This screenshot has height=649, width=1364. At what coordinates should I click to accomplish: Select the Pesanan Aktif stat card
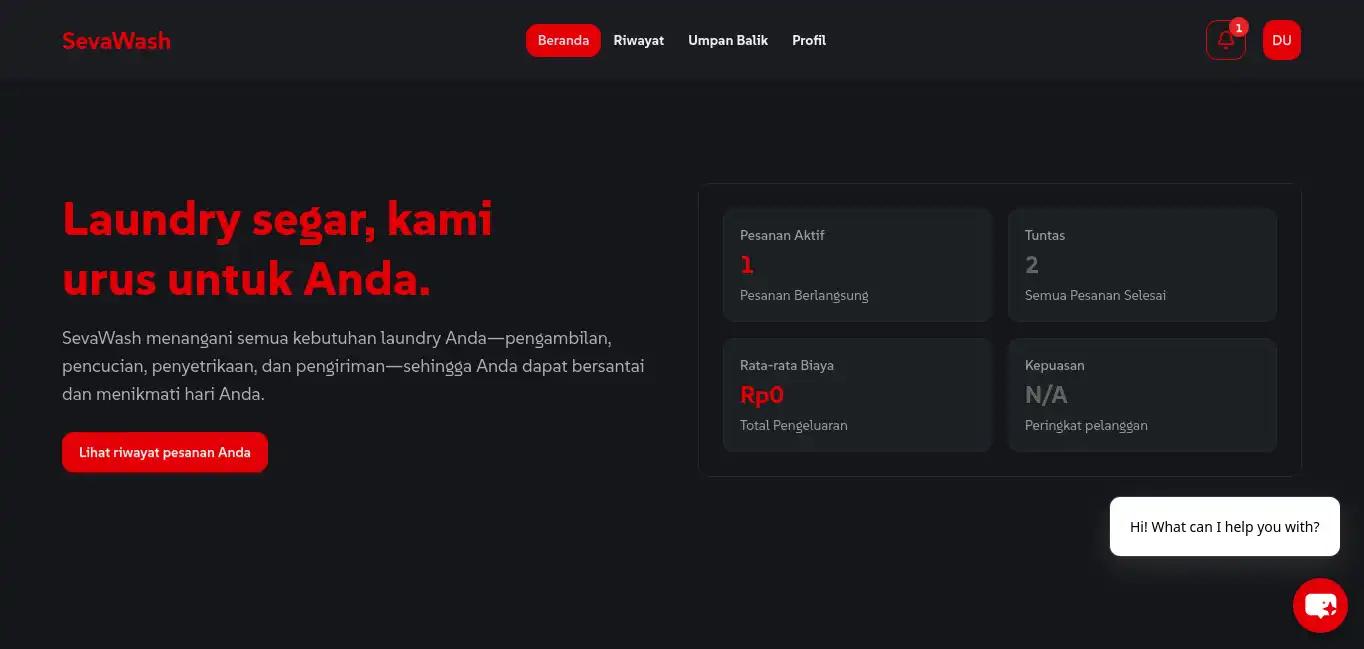point(857,265)
